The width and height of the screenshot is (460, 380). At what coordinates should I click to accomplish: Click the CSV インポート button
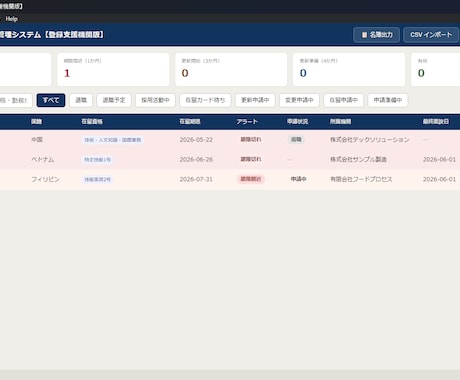tap(431, 35)
